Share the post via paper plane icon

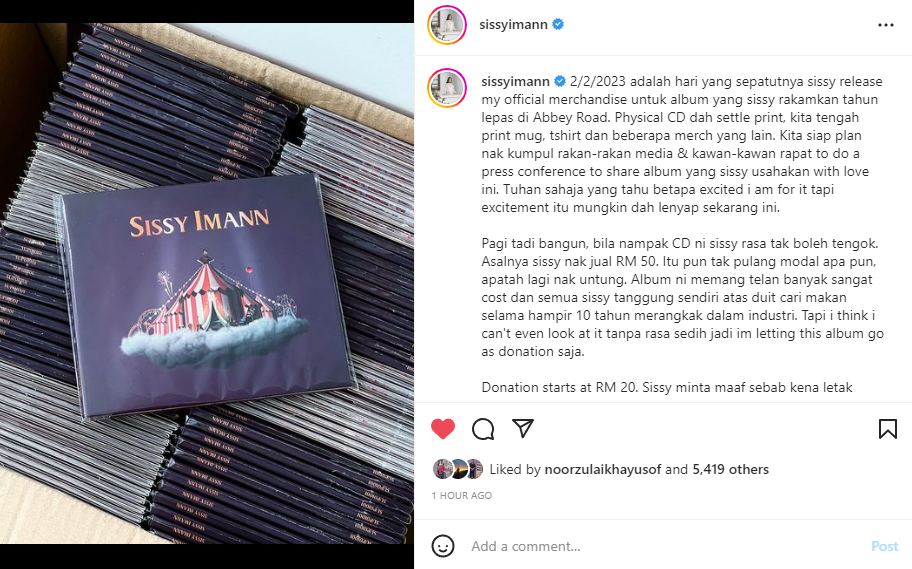click(x=523, y=428)
